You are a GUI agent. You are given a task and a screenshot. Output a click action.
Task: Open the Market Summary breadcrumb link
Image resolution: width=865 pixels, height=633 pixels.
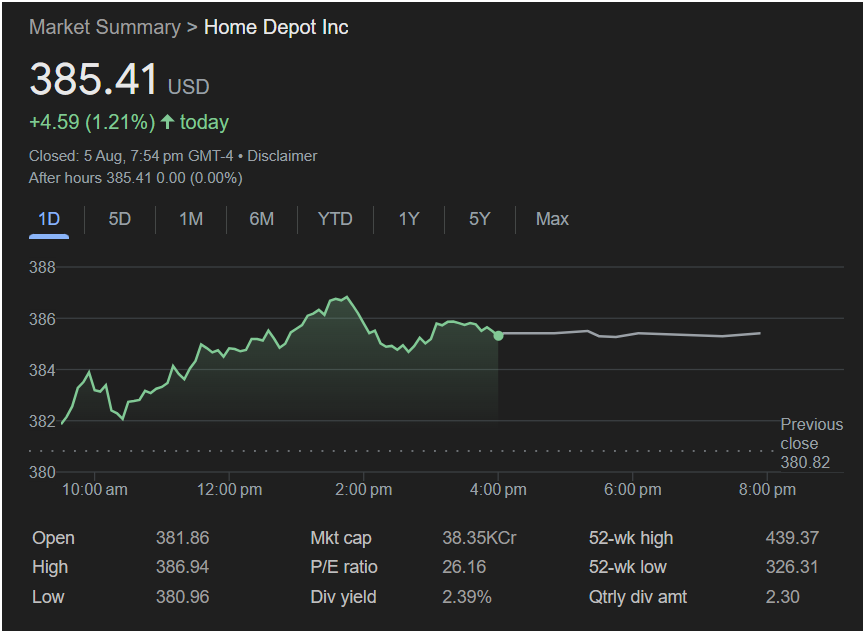pos(105,27)
